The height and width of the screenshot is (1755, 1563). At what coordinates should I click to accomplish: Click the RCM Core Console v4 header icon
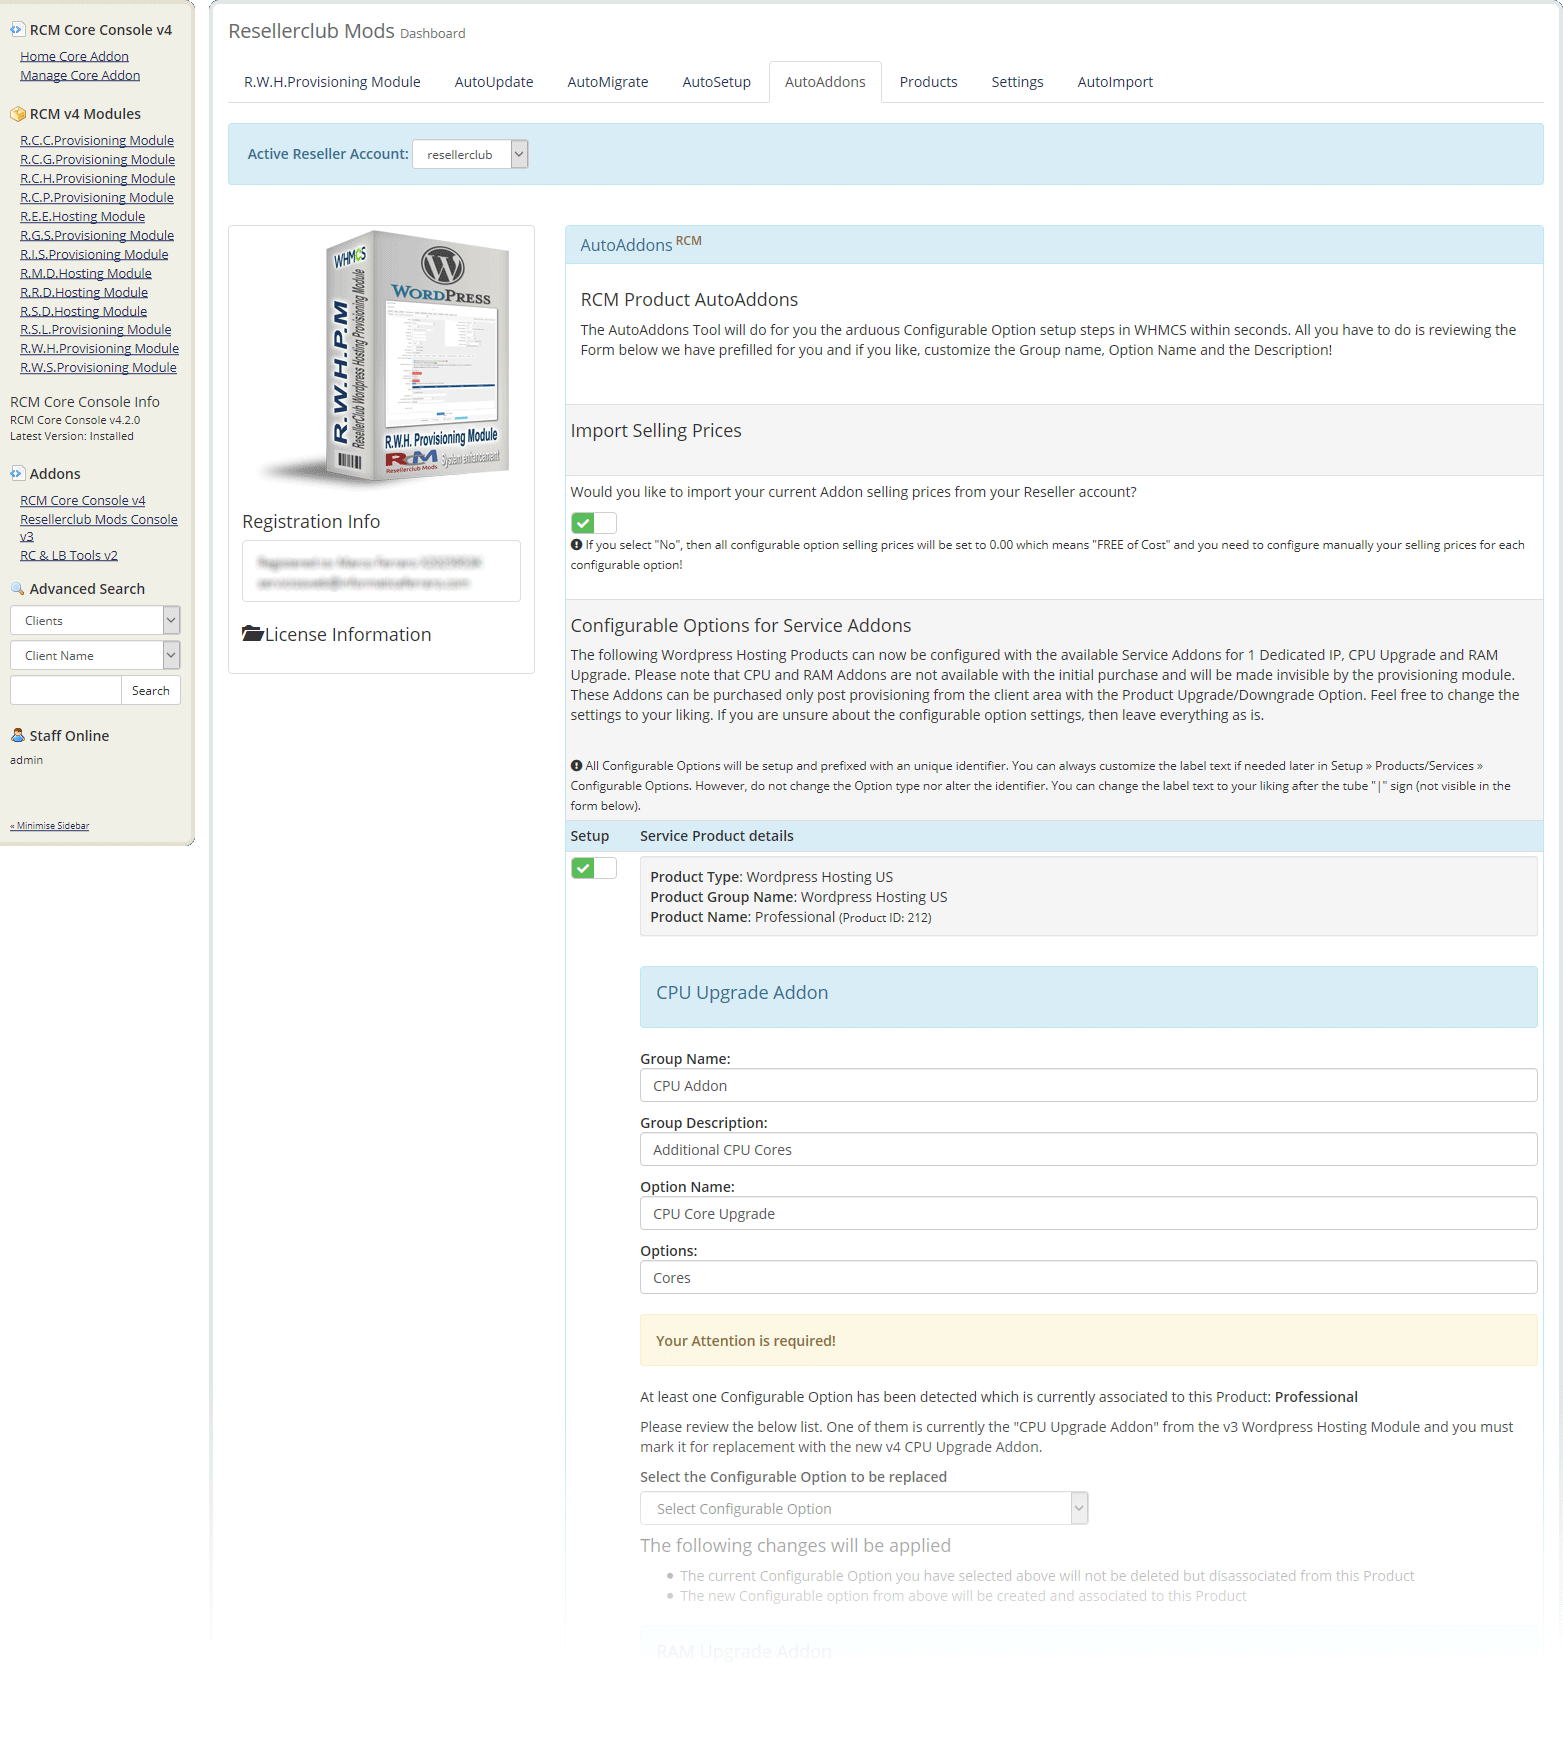pyautogui.click(x=17, y=30)
